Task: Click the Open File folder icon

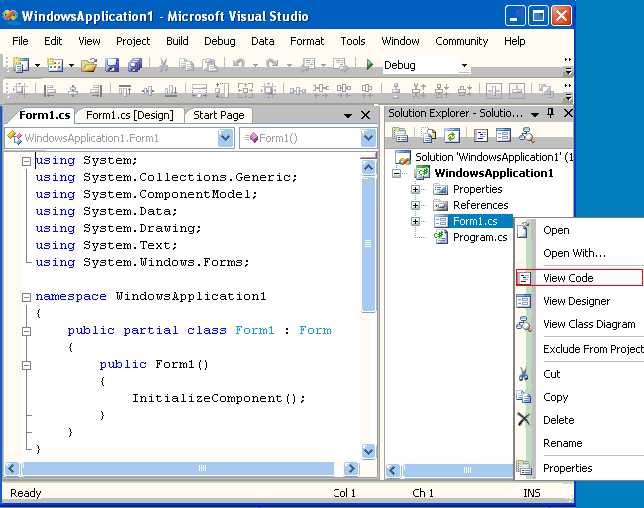Action: coord(89,65)
